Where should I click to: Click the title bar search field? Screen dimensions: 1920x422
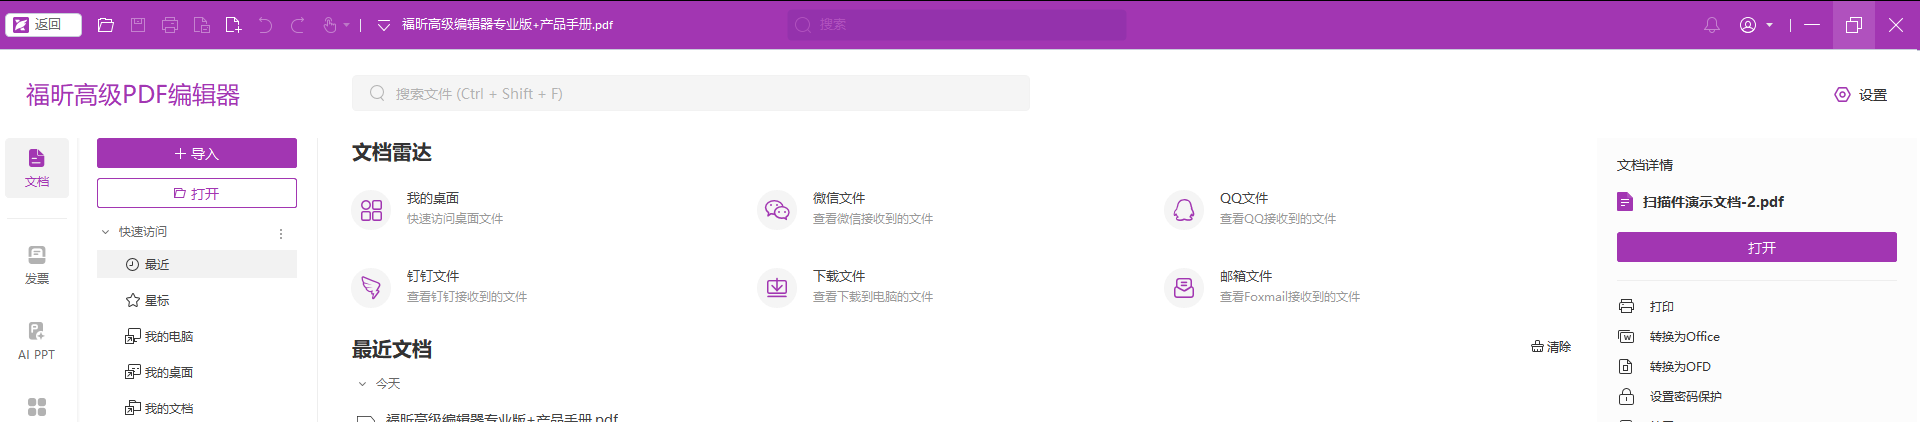[956, 25]
